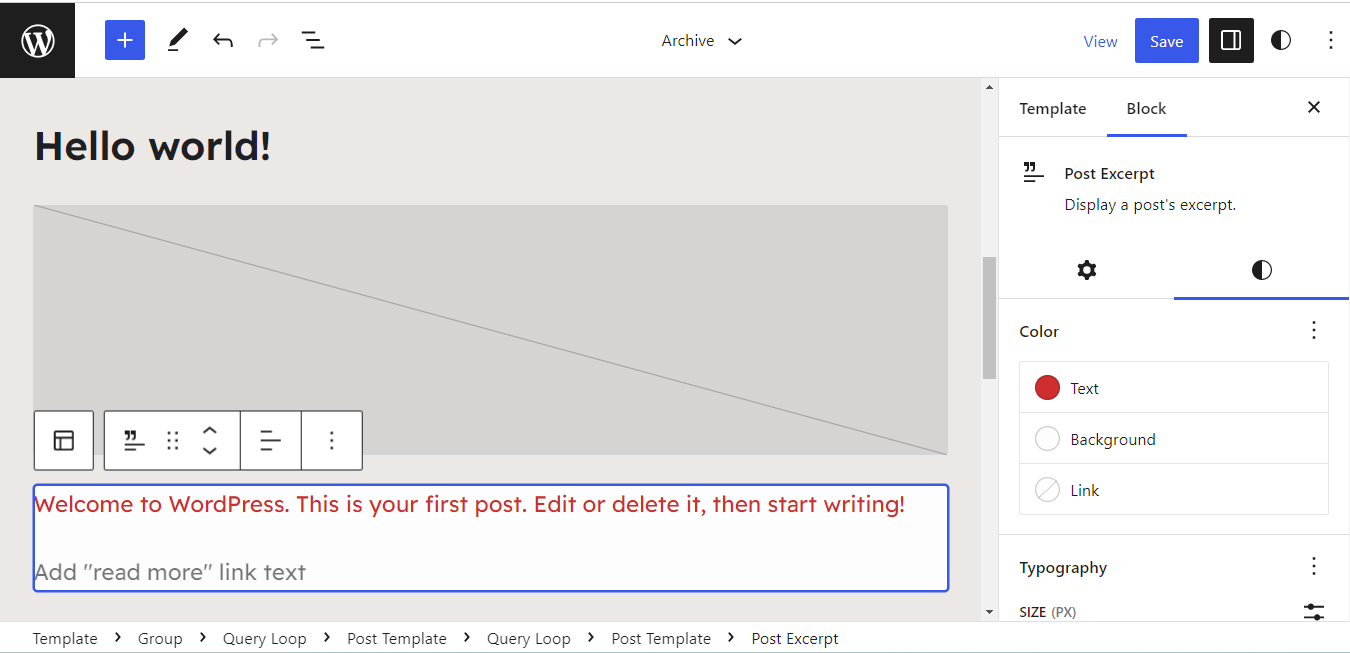Viewport: 1350px width, 653px height.
Task: Open the block inserter plus button
Action: (x=125, y=40)
